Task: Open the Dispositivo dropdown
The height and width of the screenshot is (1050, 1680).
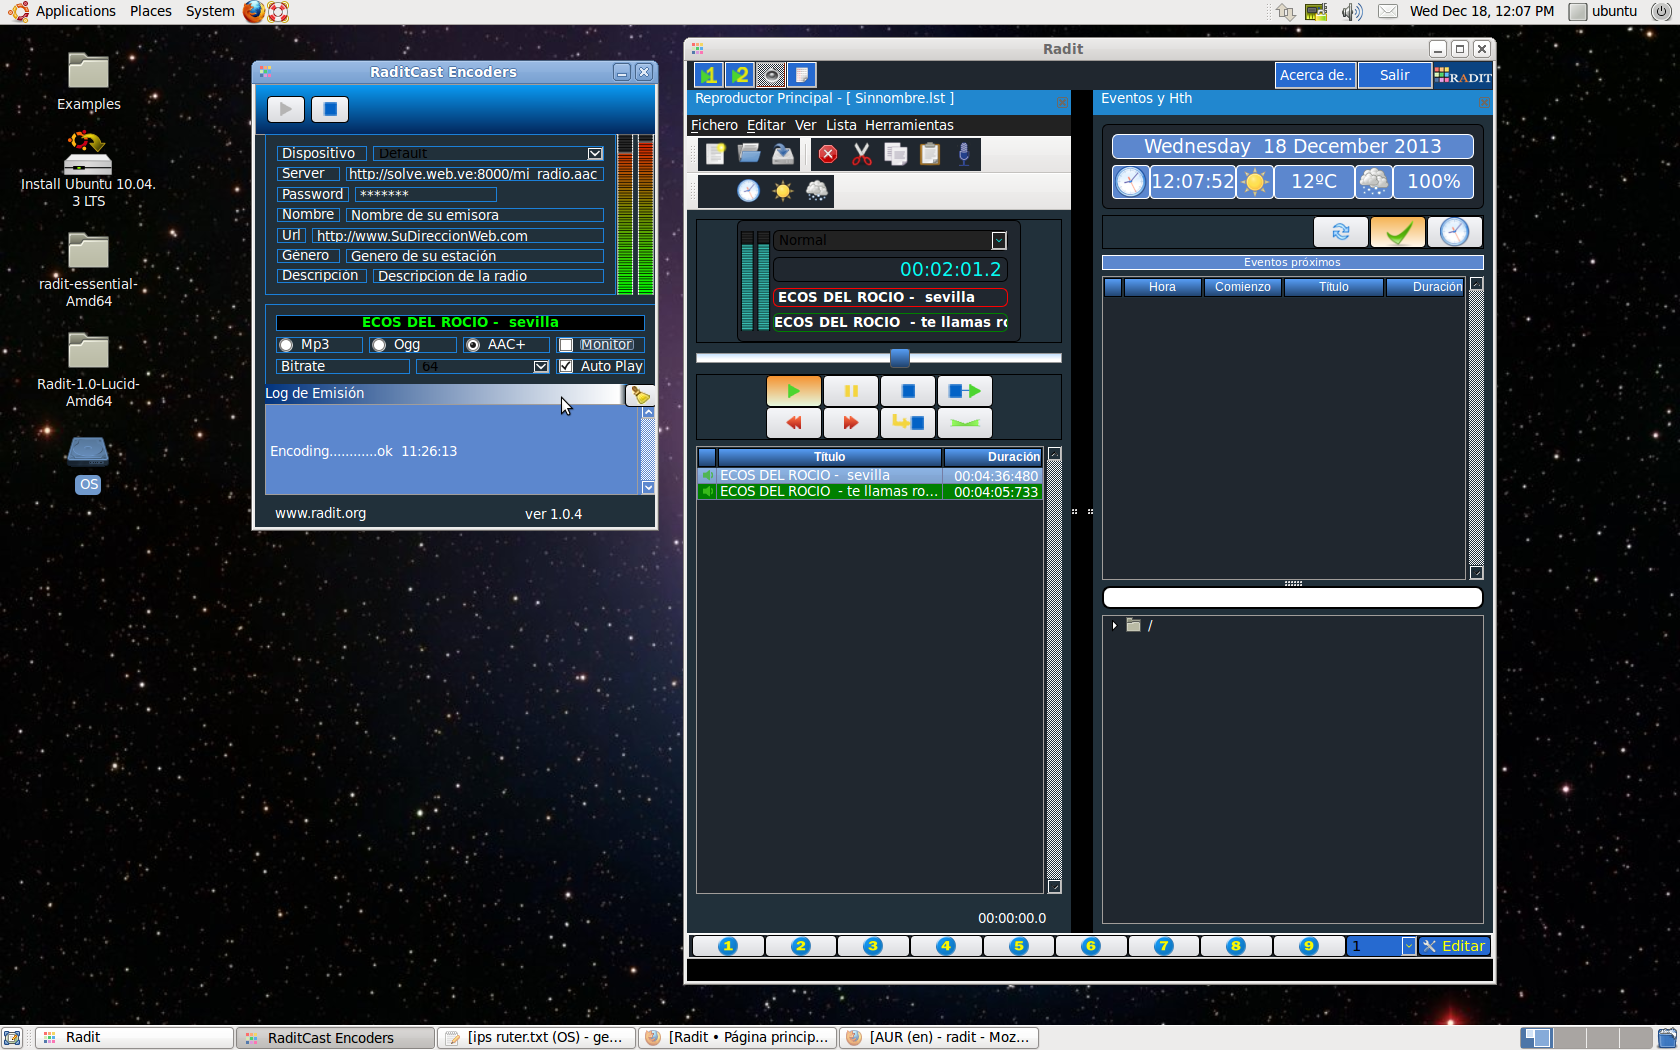Action: click(595, 153)
